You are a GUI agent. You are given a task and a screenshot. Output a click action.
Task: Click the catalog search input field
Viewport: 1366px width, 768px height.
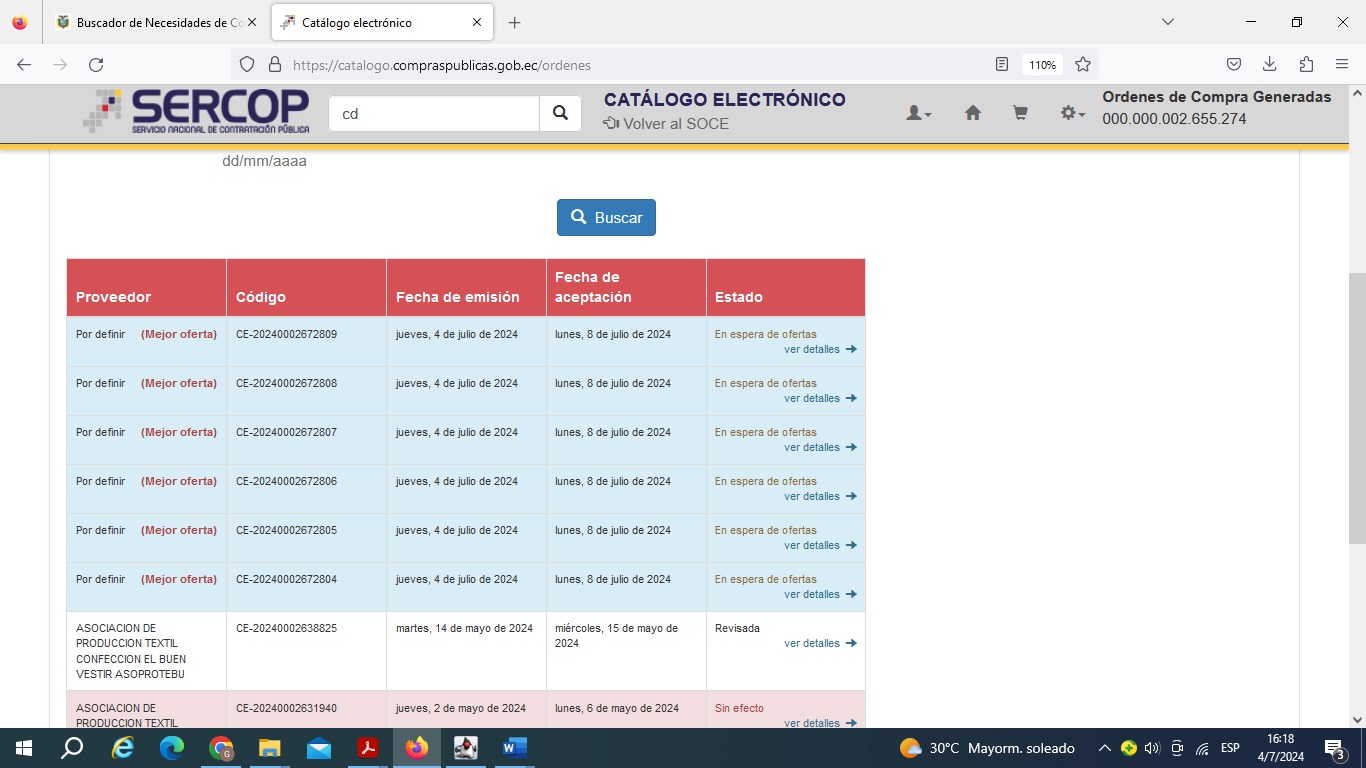[434, 114]
